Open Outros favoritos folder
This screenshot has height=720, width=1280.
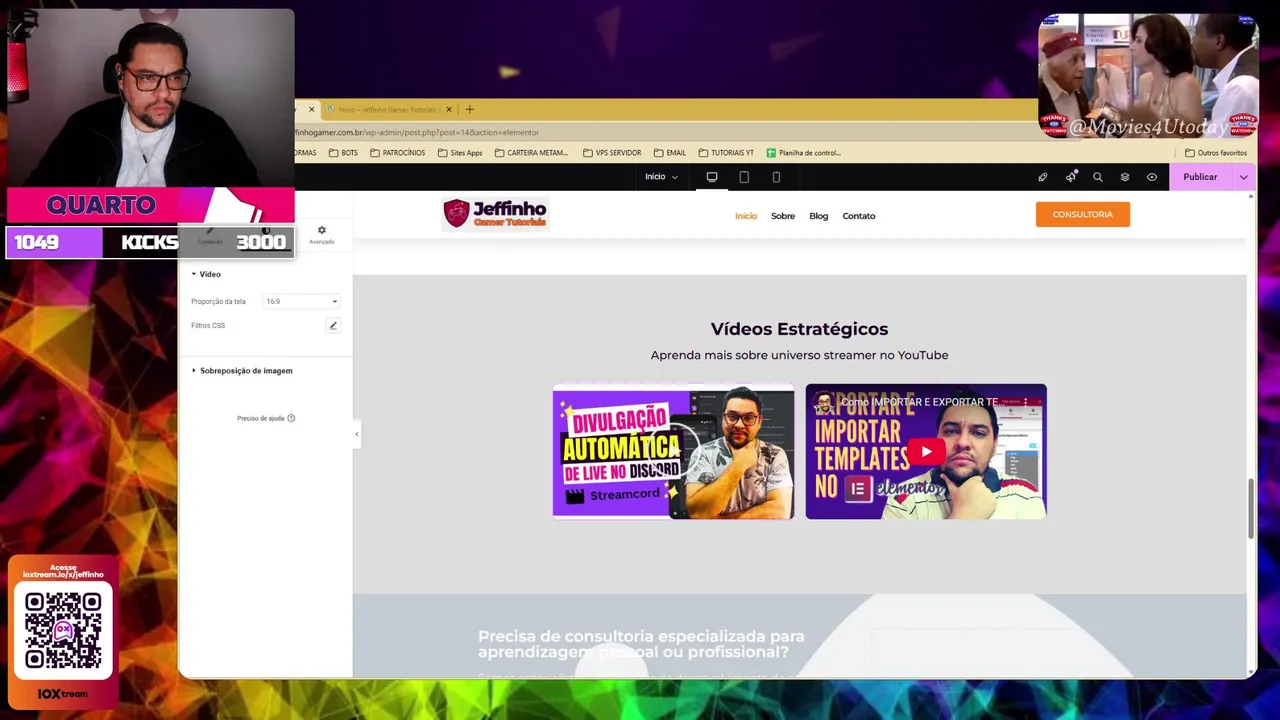point(1216,153)
